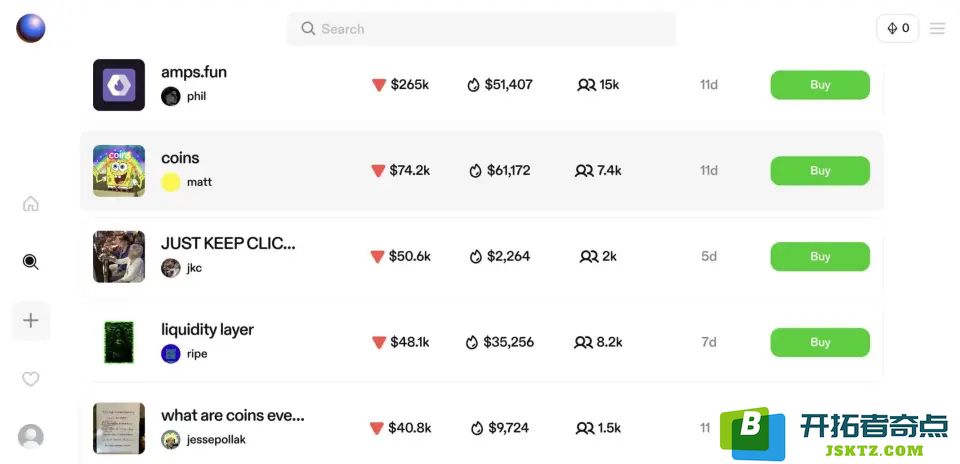Open the what are coins eve... title

click(x=233, y=415)
